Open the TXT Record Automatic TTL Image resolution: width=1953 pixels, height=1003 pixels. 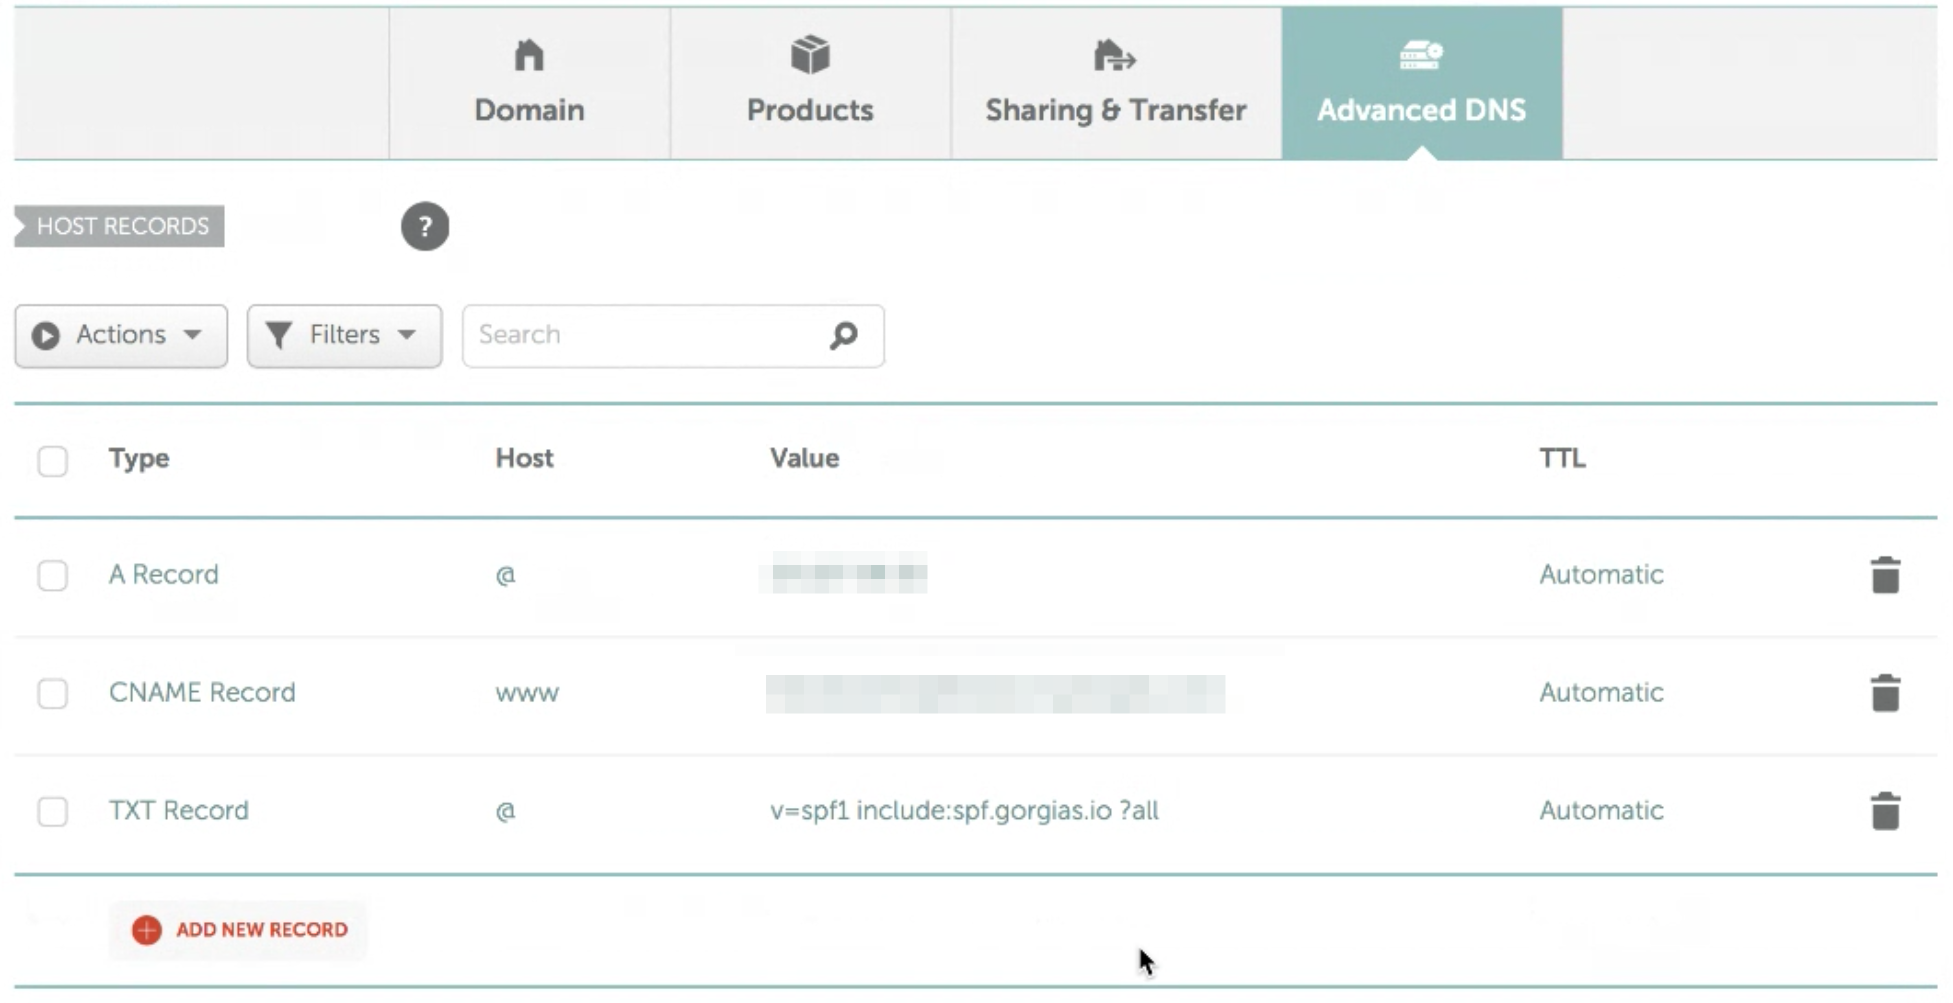coord(1601,810)
